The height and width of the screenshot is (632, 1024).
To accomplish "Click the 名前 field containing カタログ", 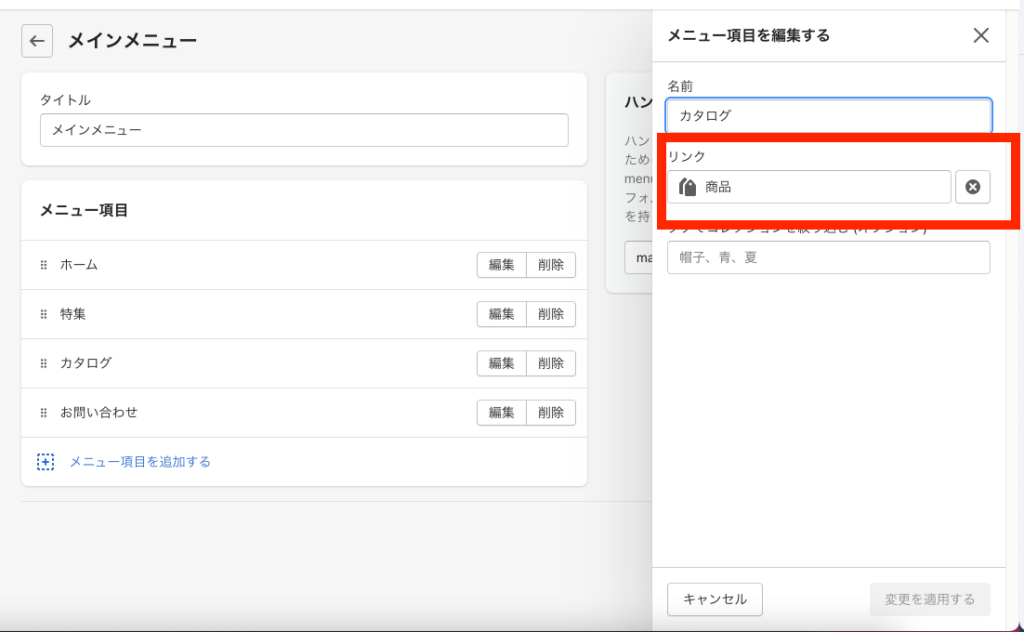I will point(828,115).
